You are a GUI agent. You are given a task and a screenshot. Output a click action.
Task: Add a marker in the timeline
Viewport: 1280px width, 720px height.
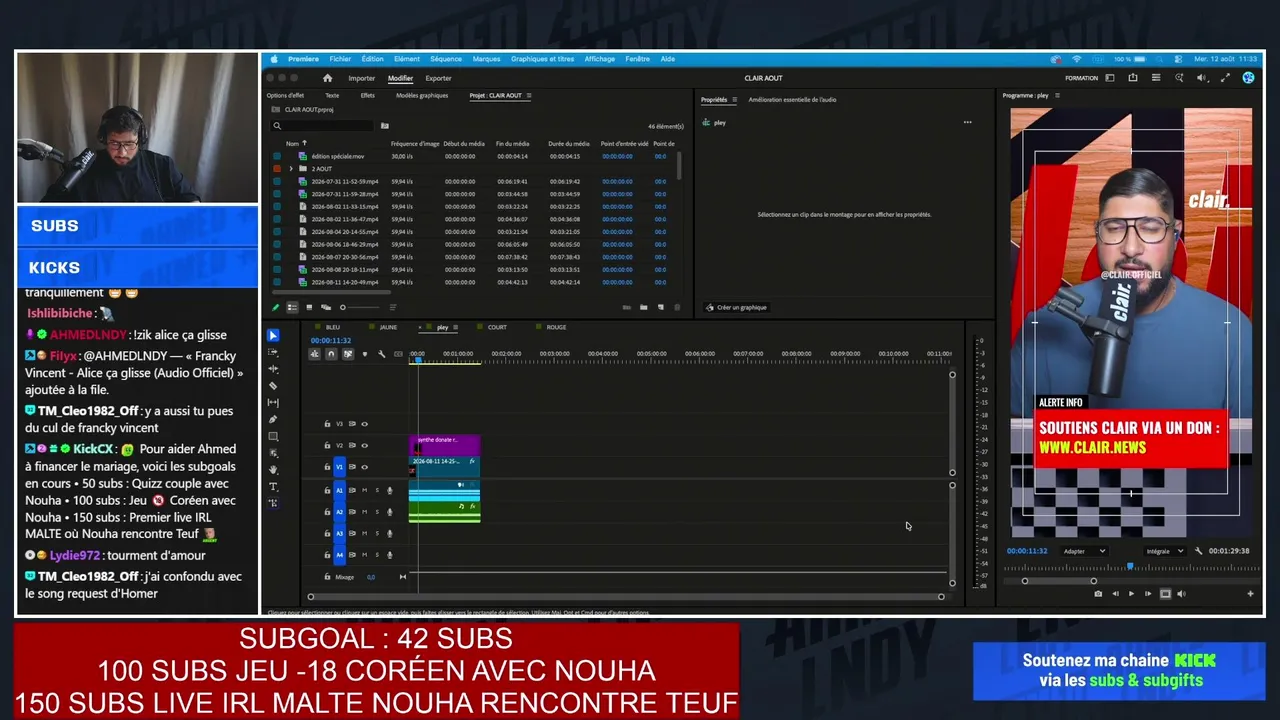click(364, 354)
